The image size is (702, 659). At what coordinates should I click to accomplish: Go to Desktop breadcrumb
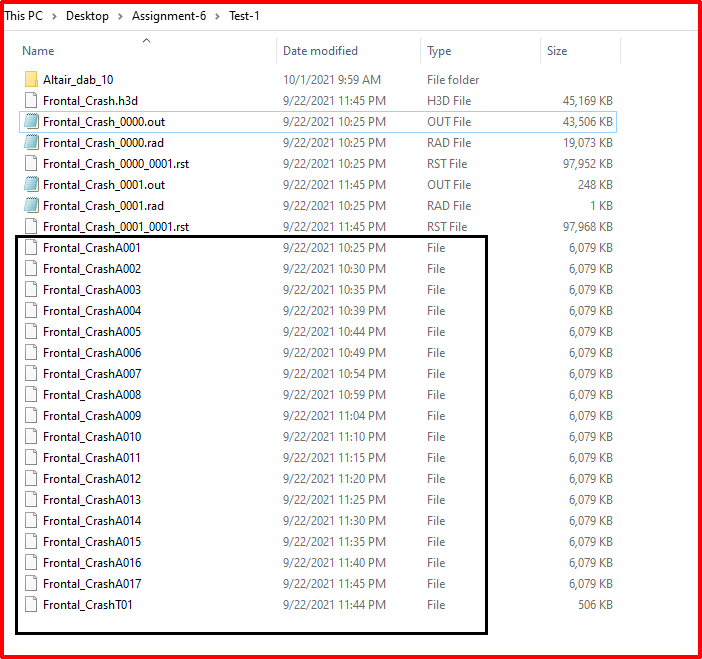point(87,16)
